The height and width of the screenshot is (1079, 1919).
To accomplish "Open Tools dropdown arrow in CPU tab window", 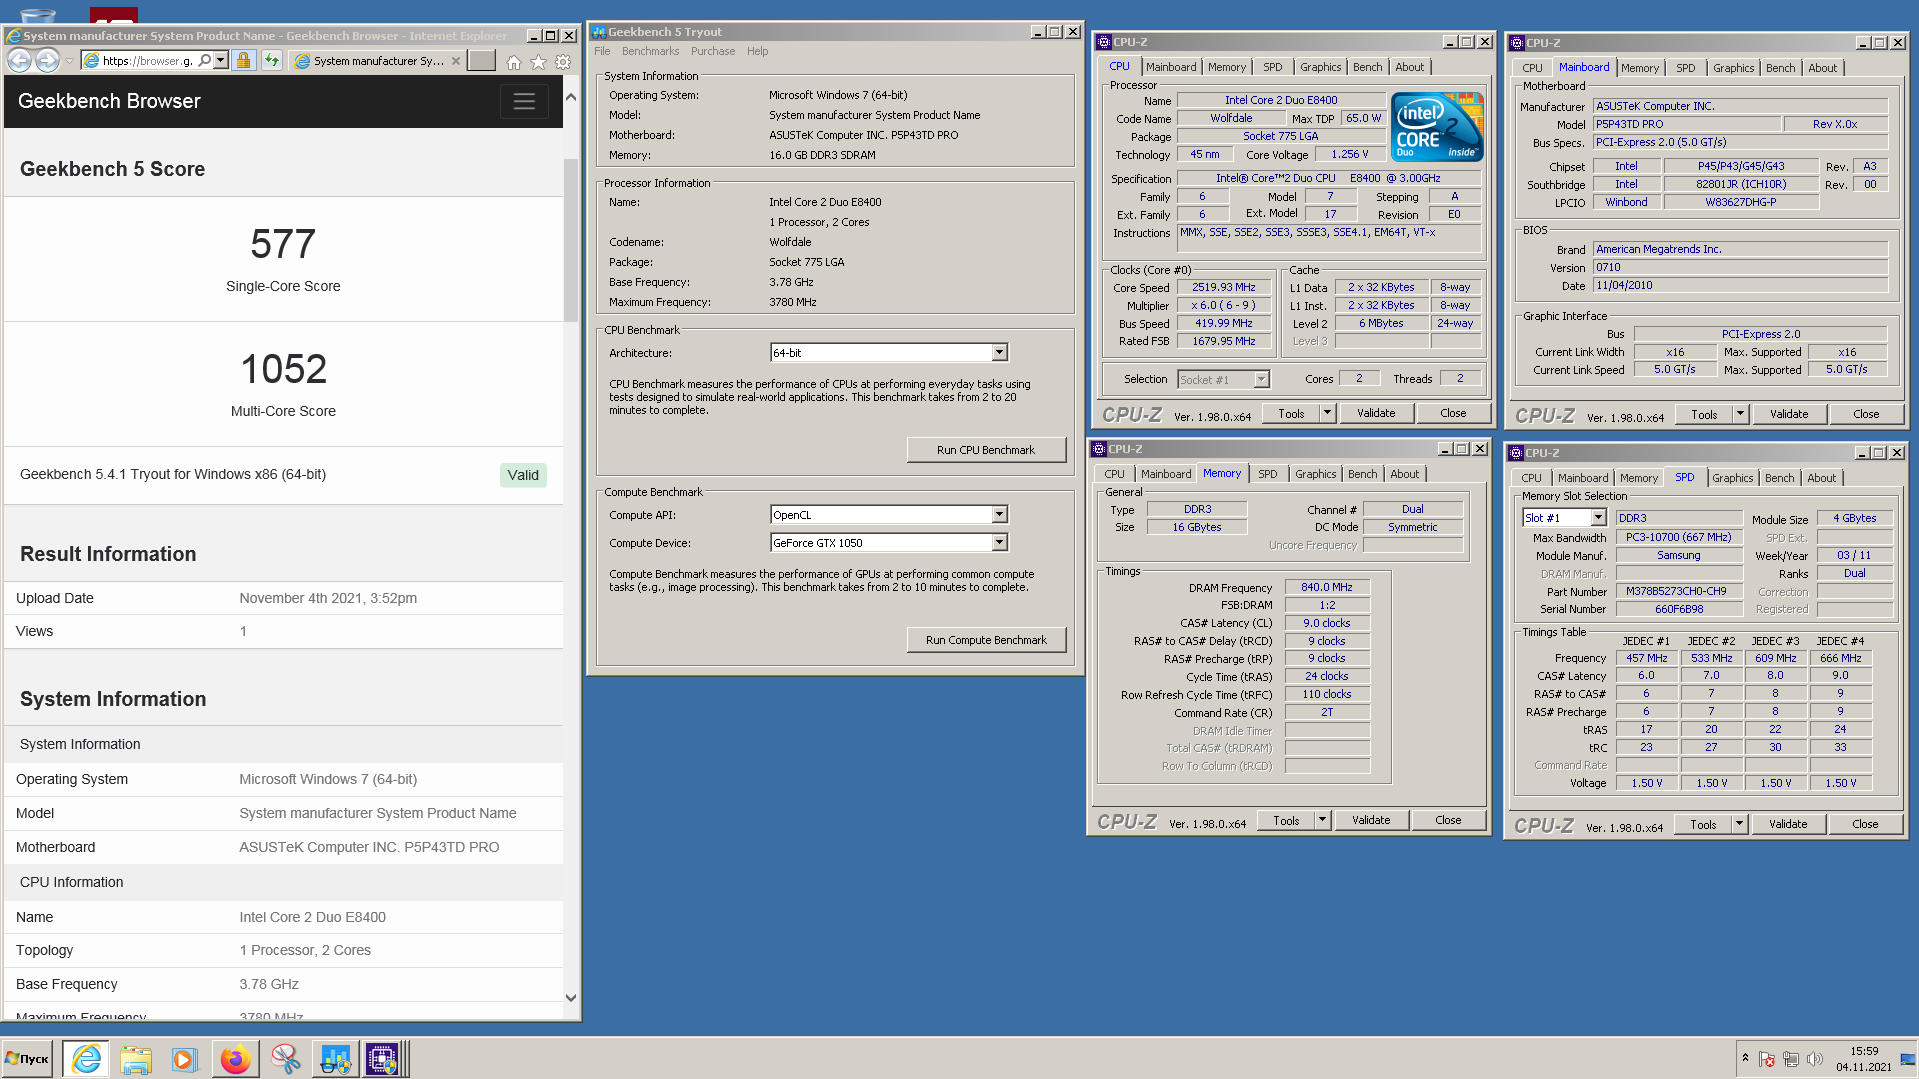I will click(x=1327, y=413).
